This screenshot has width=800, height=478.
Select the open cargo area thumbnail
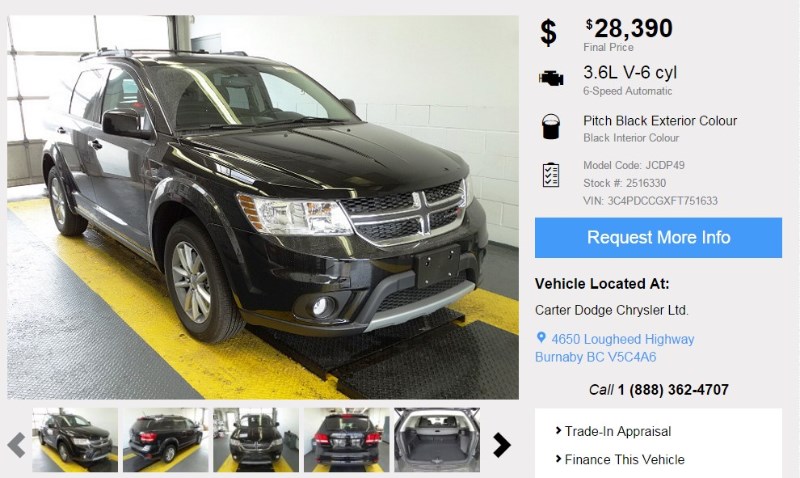[437, 440]
